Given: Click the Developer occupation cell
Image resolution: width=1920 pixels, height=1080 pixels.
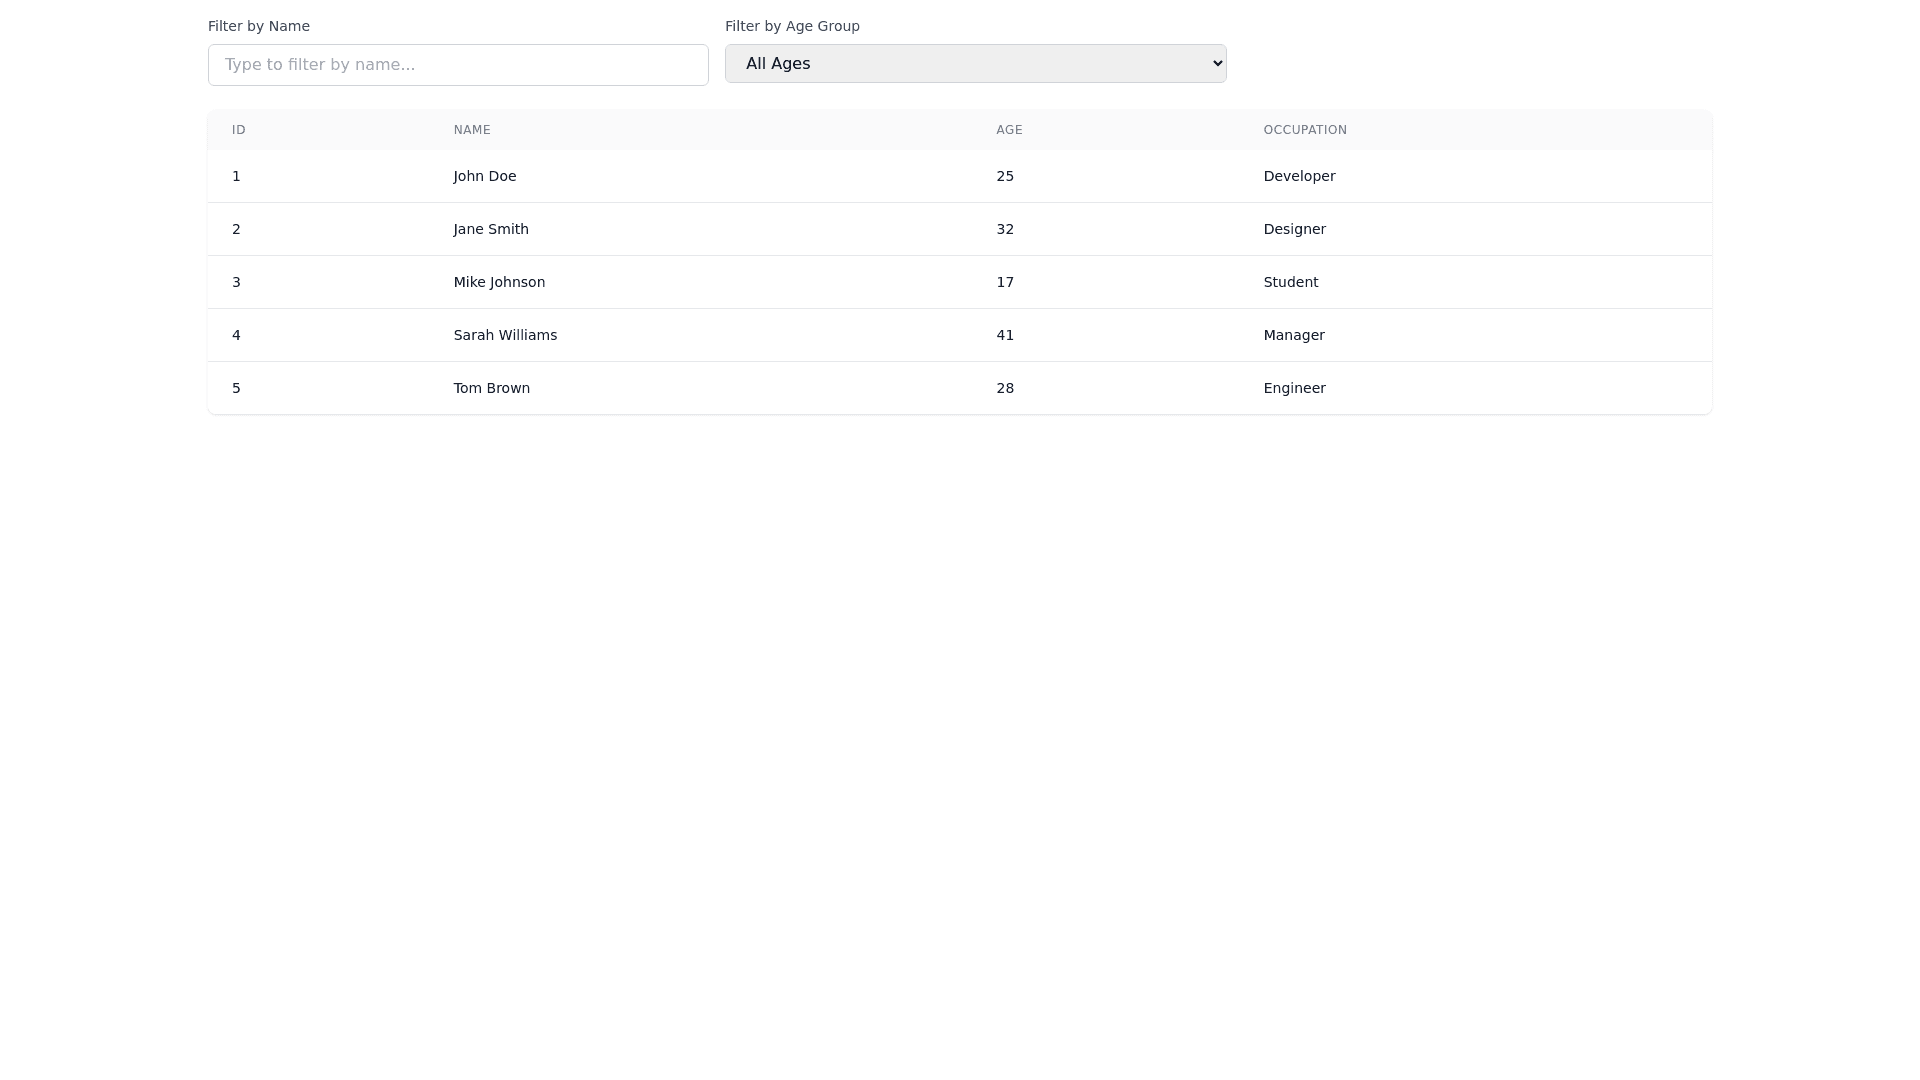Looking at the screenshot, I should [1299, 176].
